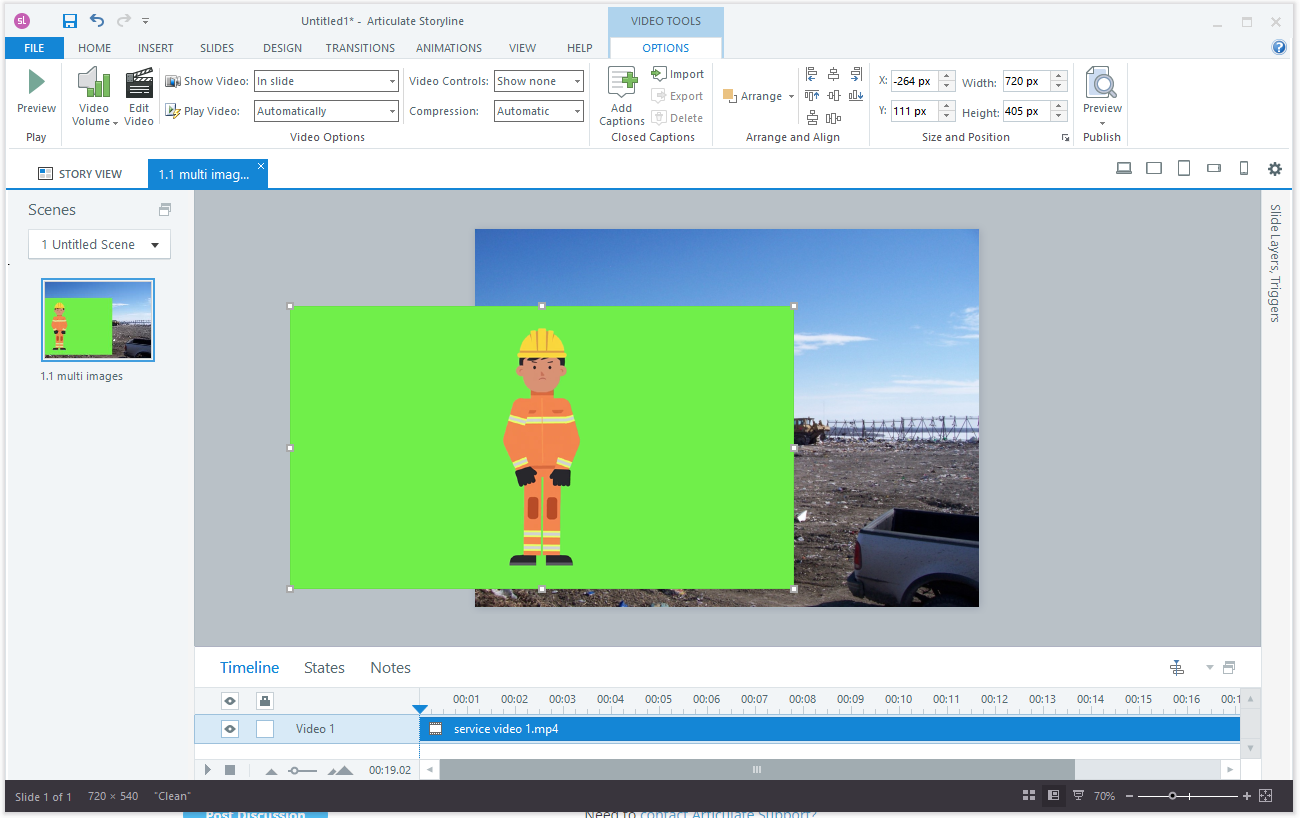
Task: Click the Align Center horizontally icon
Action: [833, 74]
